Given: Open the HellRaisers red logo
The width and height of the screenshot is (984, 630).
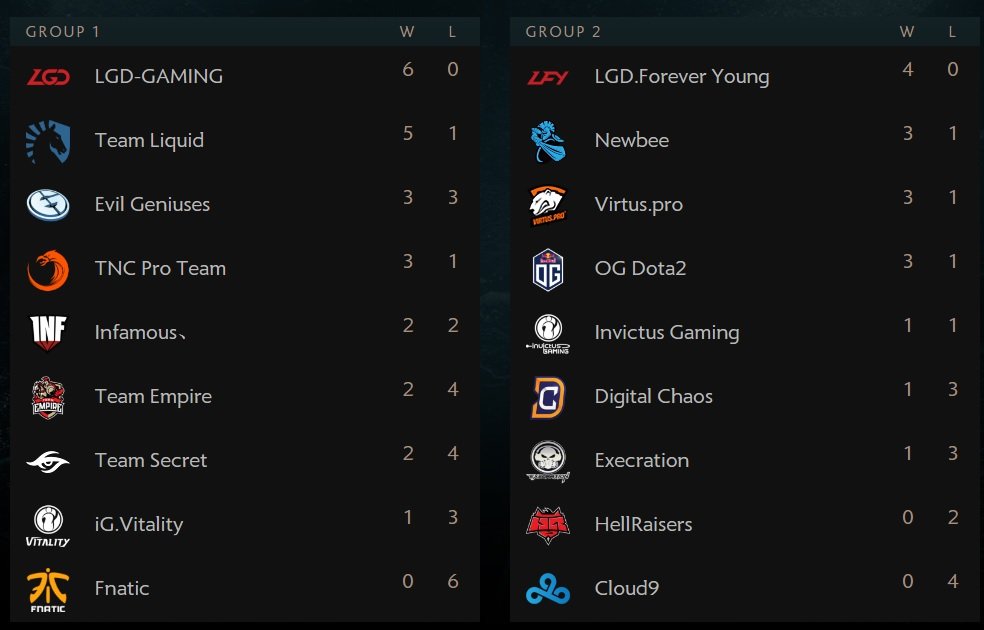Looking at the screenshot, I should click(548, 525).
